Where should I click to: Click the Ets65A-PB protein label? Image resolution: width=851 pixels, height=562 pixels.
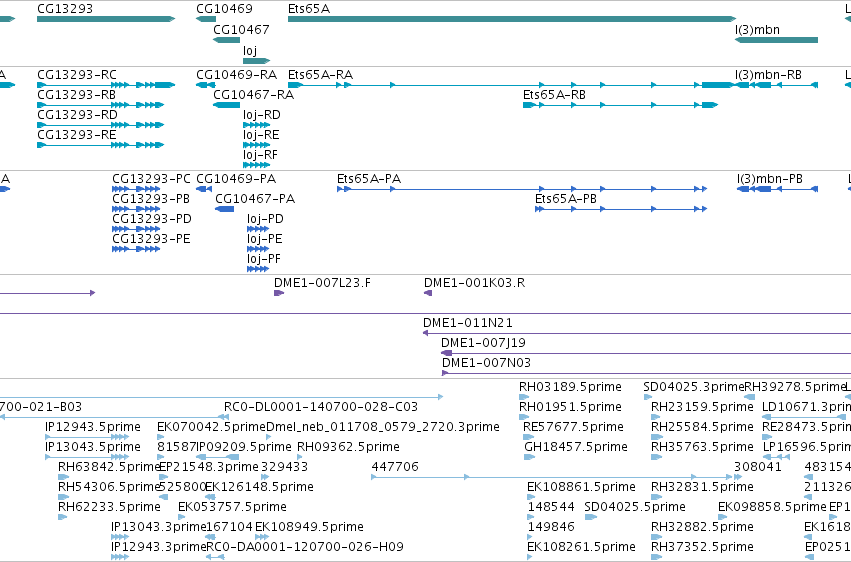(566, 199)
